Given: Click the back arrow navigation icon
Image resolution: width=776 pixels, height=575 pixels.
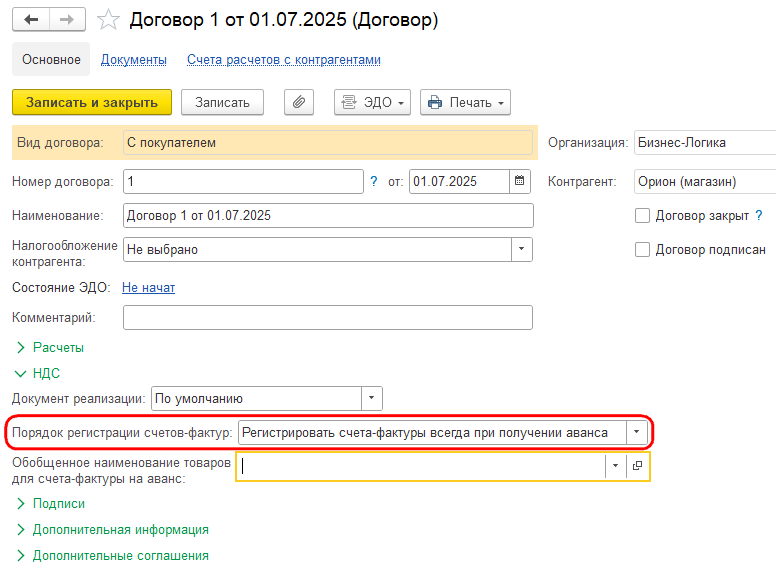Looking at the screenshot, I should click(x=31, y=20).
